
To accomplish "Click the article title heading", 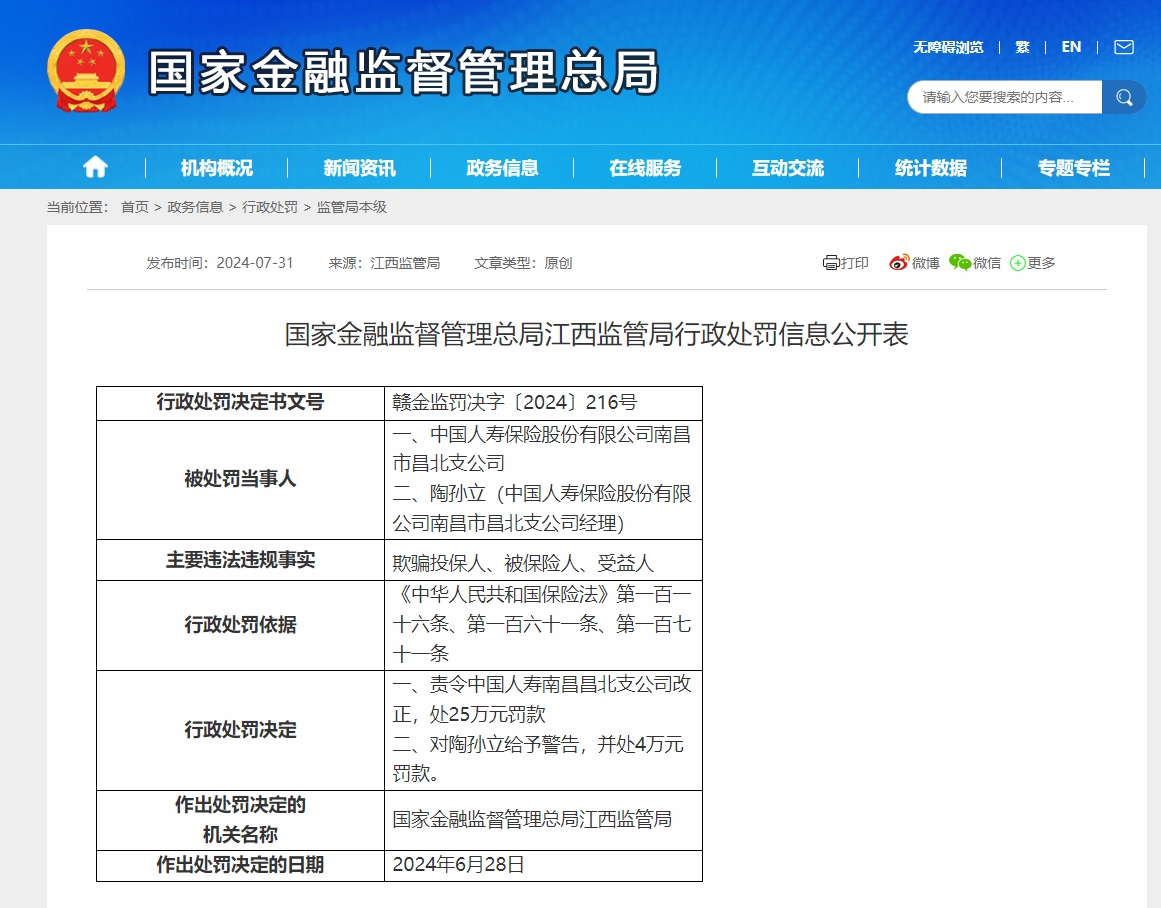I will click(x=597, y=334).
